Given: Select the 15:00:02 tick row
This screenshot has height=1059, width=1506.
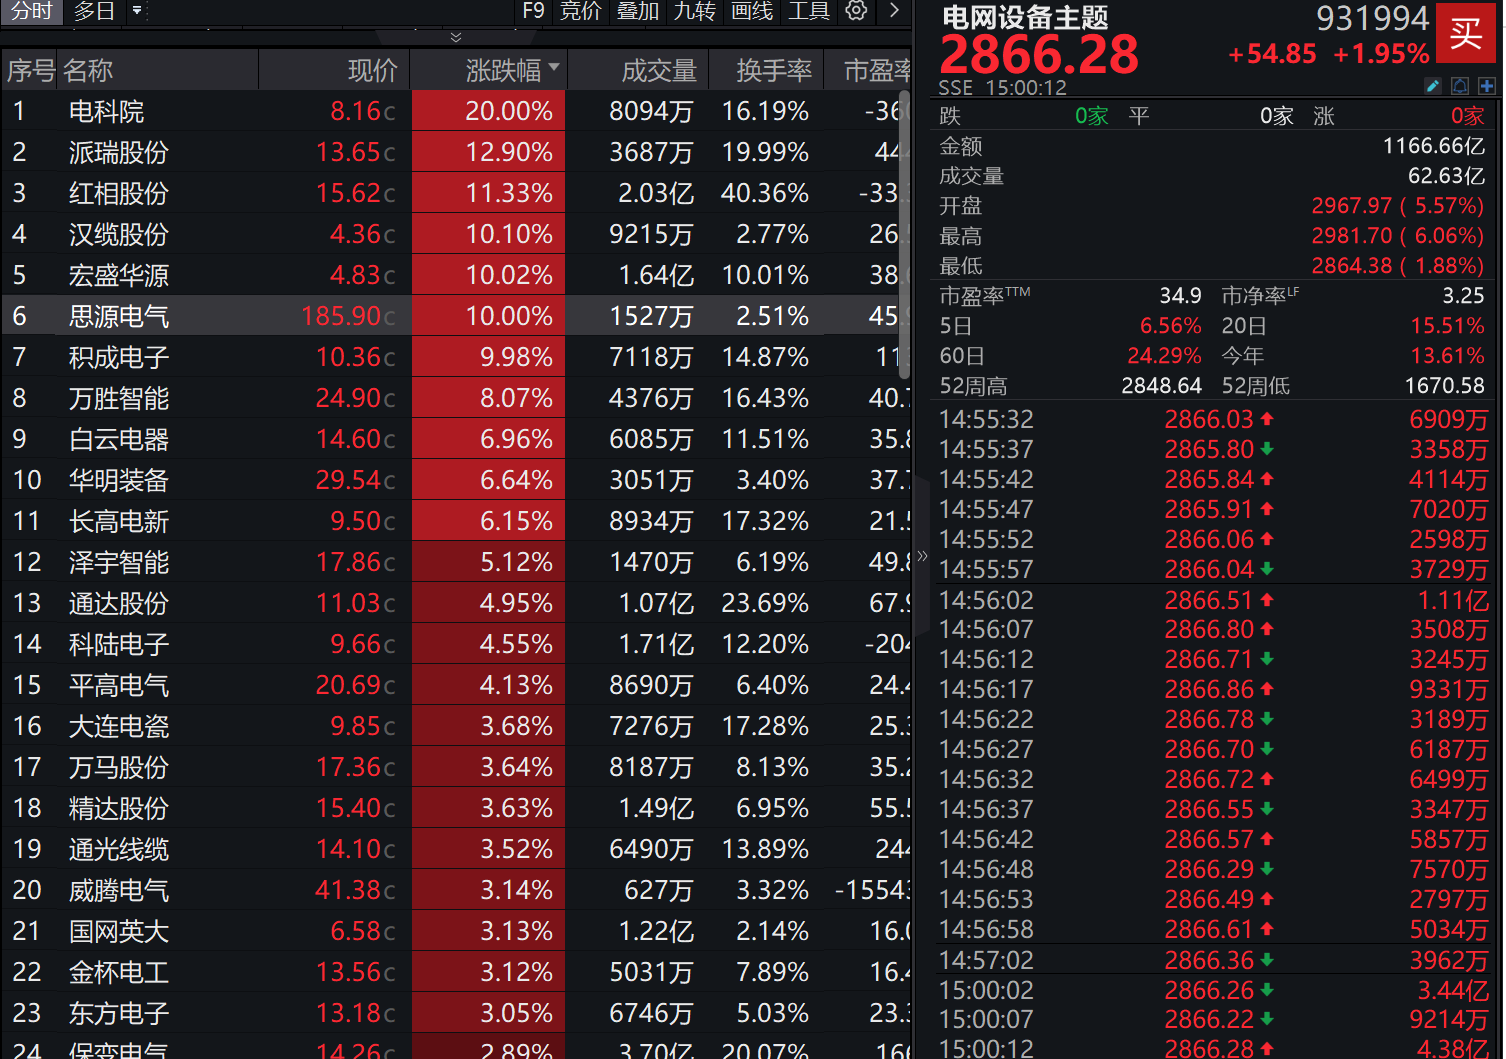Looking at the screenshot, I should click(x=1214, y=990).
